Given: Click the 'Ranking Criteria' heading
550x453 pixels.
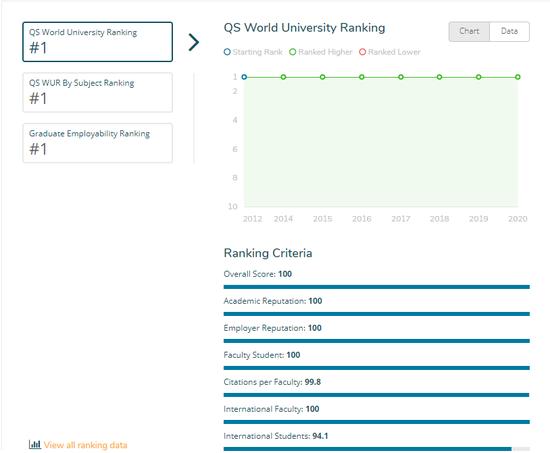Looking at the screenshot, I should click(x=268, y=253).
